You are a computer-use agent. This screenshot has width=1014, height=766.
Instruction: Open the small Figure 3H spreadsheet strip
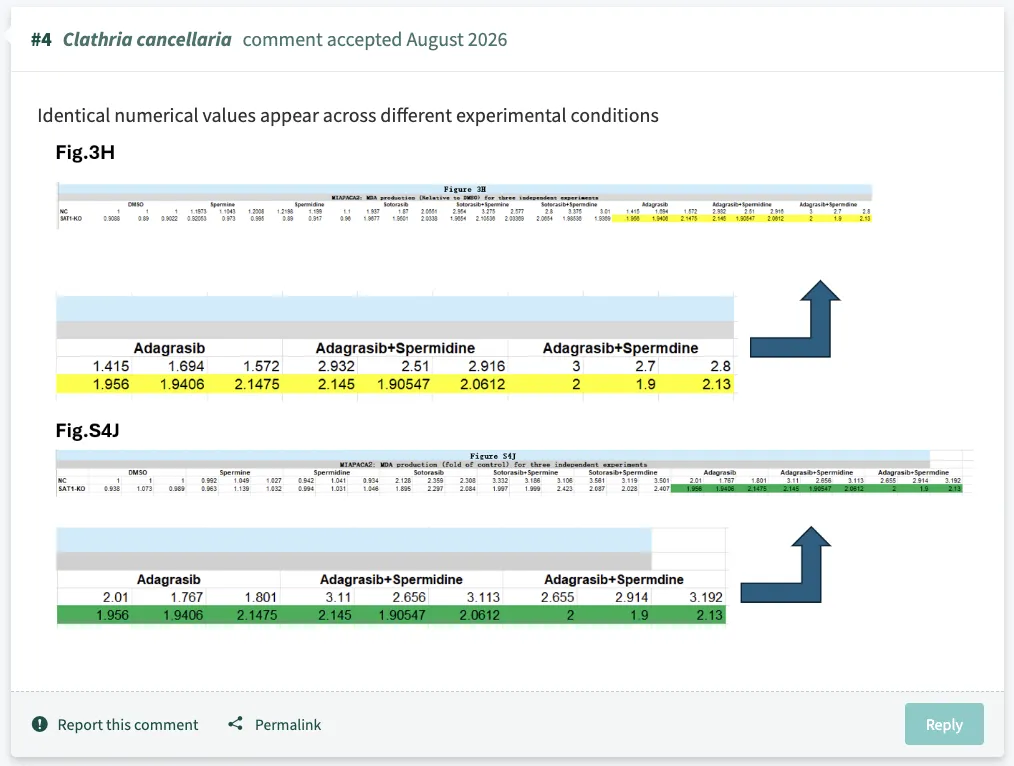(x=464, y=204)
